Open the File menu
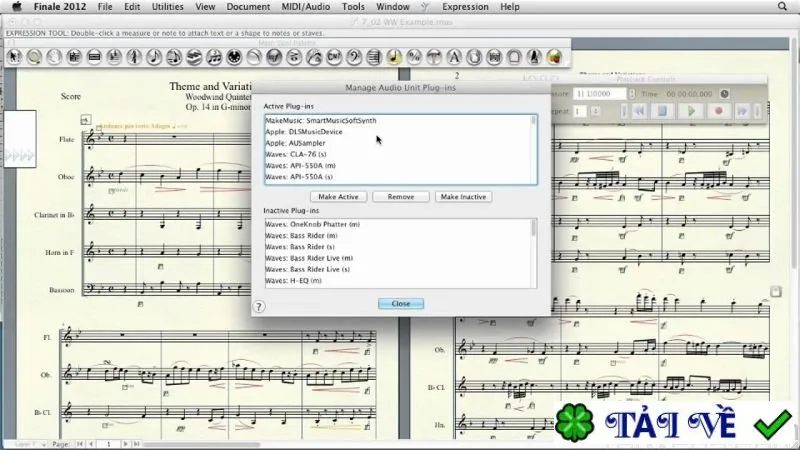 click(105, 7)
